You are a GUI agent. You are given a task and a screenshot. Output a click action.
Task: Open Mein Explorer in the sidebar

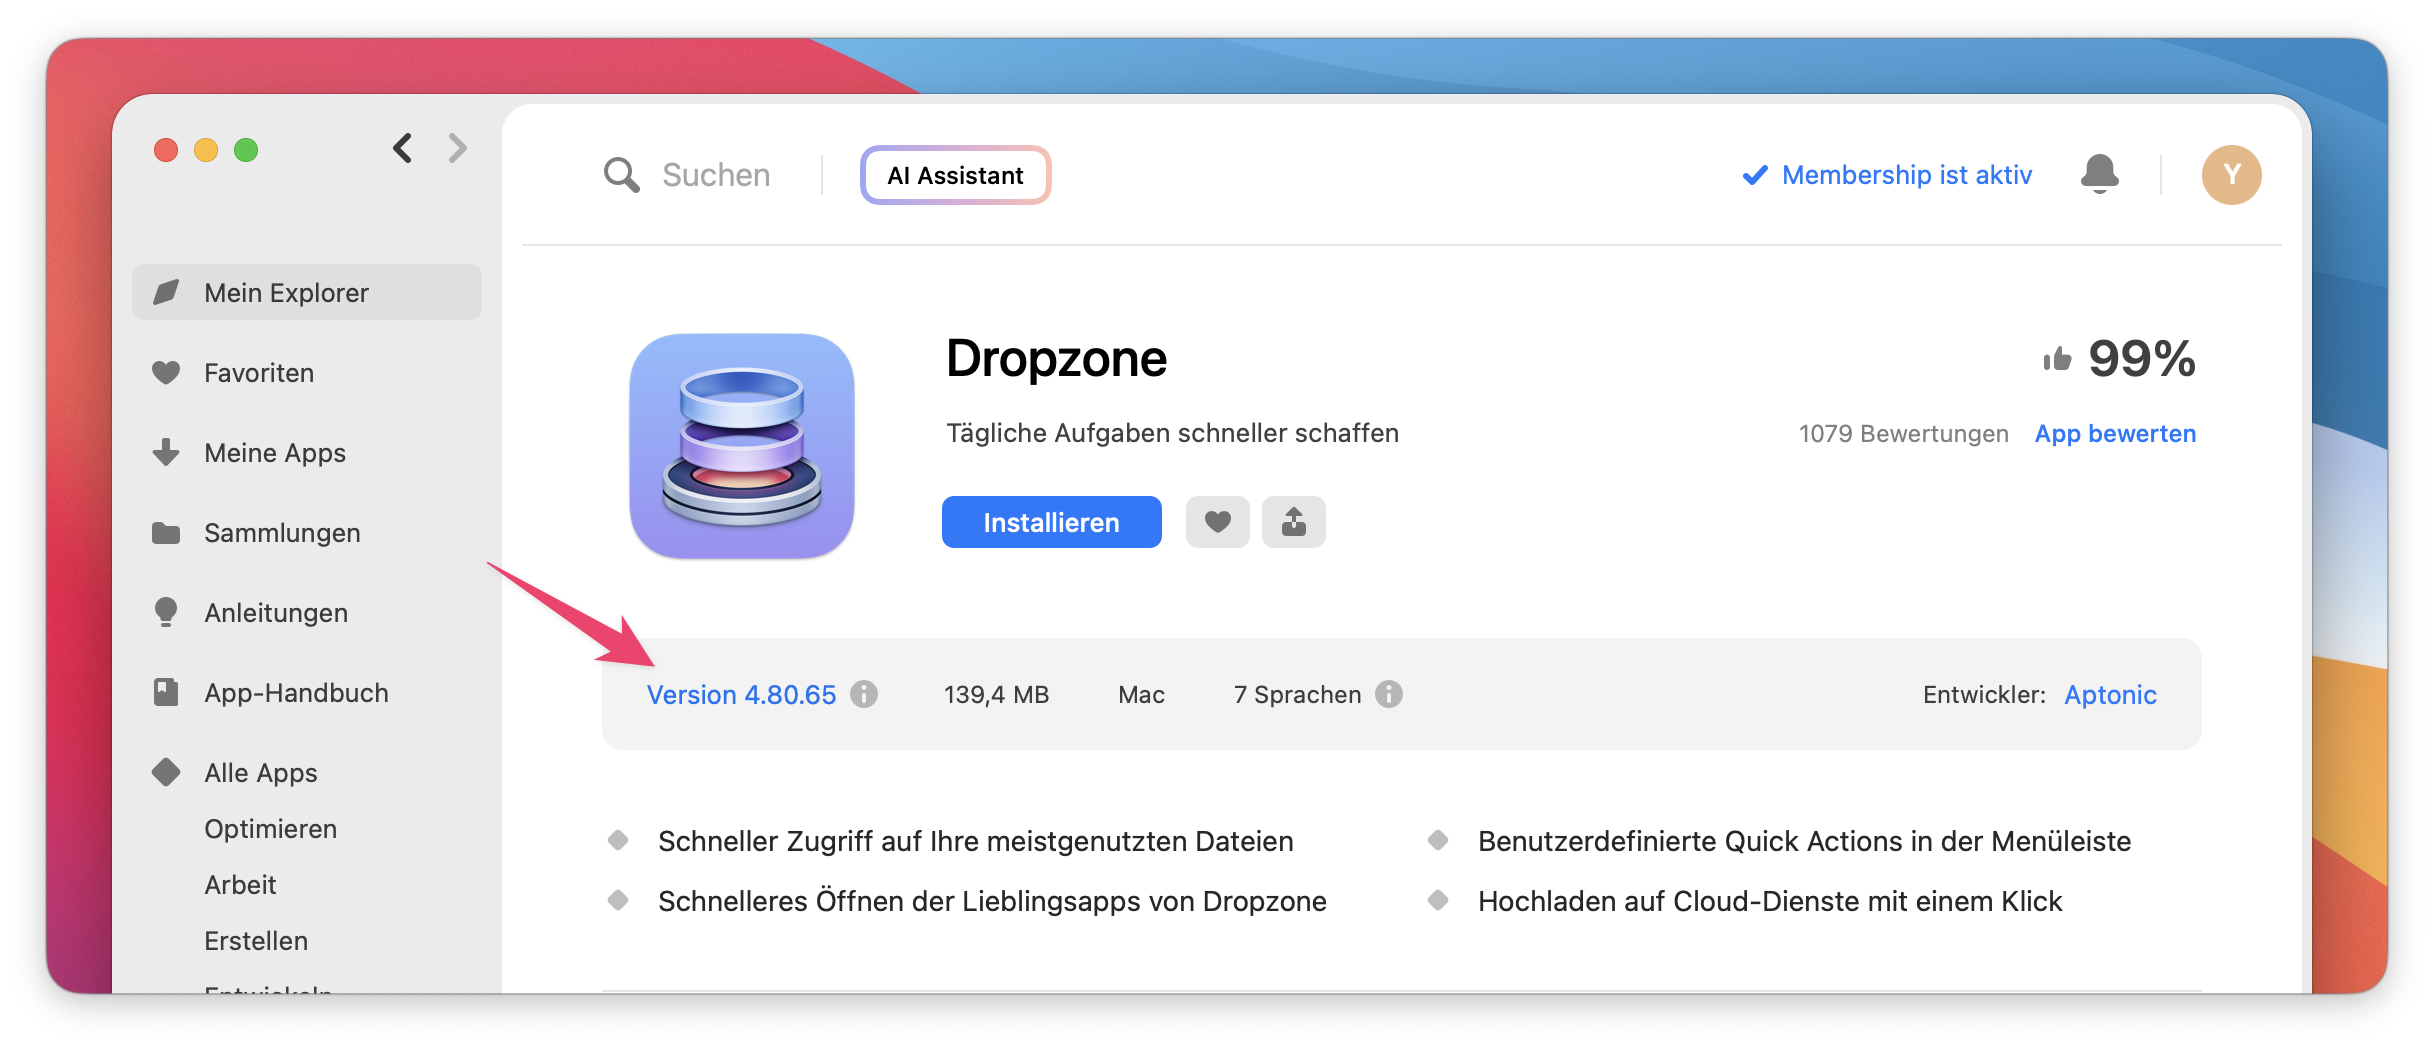(x=307, y=292)
